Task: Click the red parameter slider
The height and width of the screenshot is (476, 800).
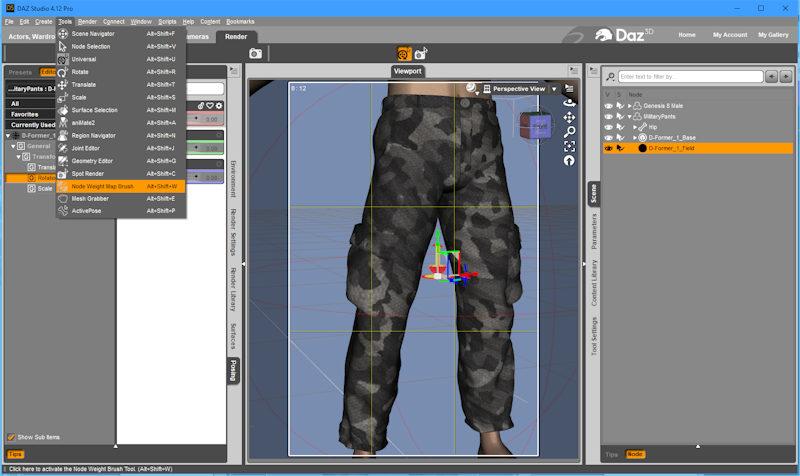Action: [205, 119]
